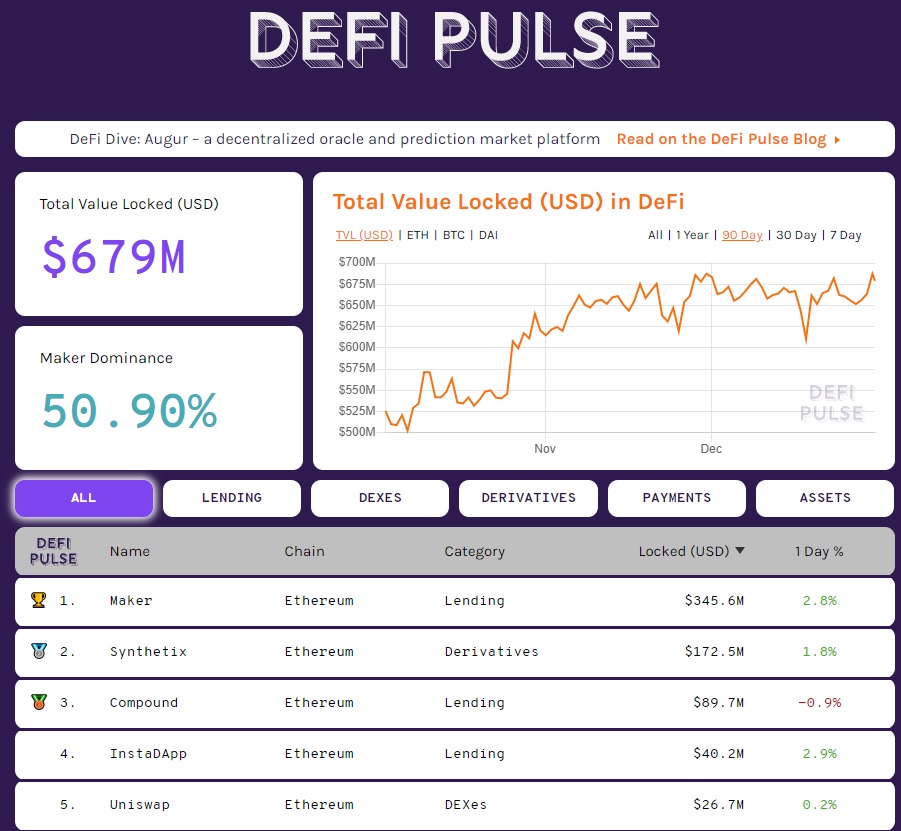901x831 pixels.
Task: Select the PAYMENTS tab
Action: pyautogui.click(x=677, y=498)
